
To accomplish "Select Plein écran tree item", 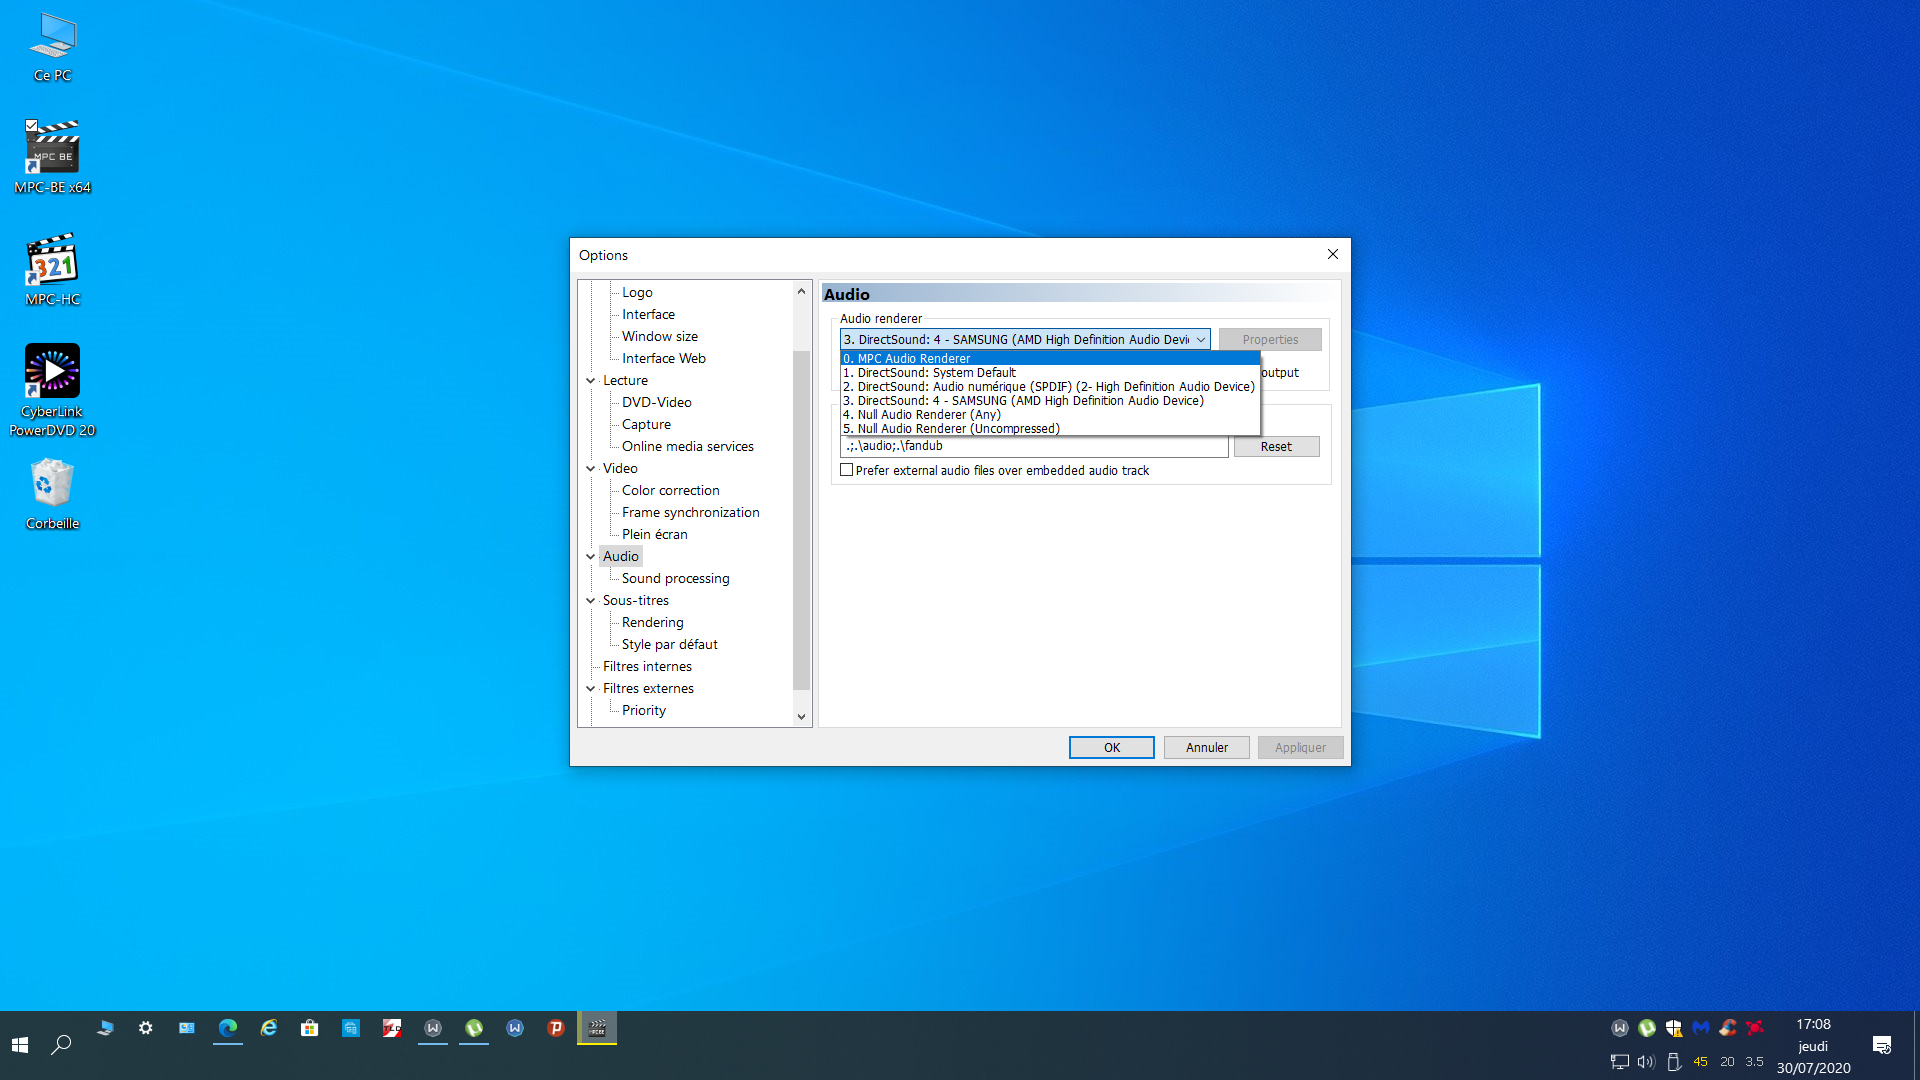I will [x=655, y=535].
